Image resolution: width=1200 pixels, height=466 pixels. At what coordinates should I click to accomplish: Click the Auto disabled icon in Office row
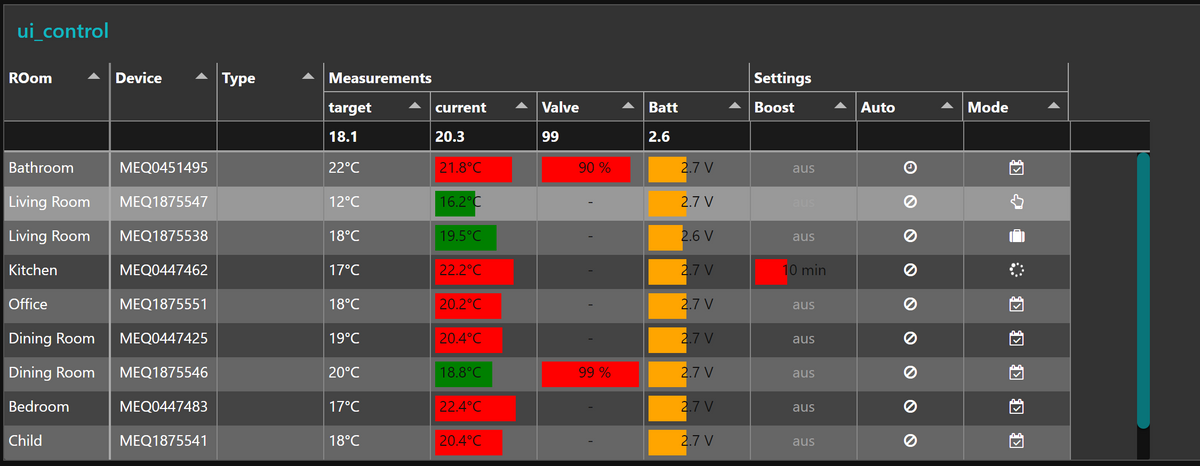pos(910,304)
